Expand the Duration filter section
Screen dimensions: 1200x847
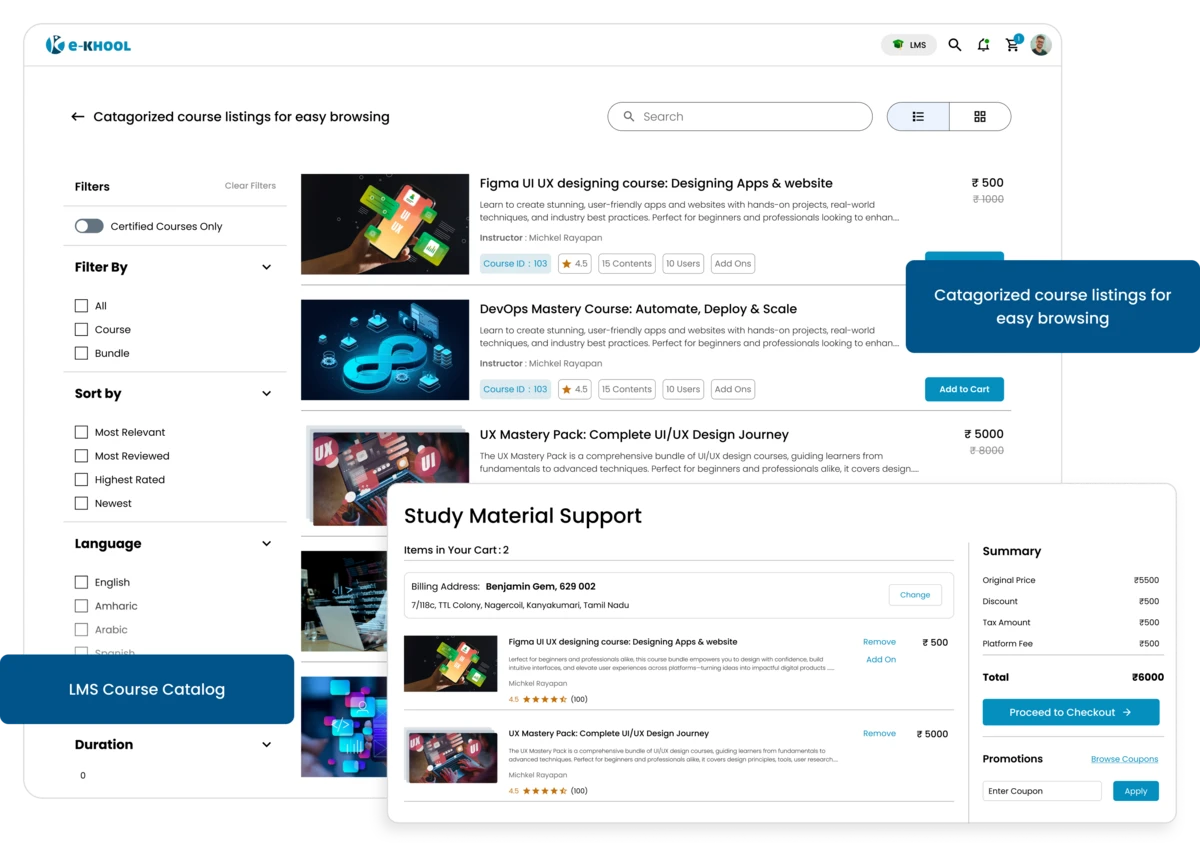pyautogui.click(x=266, y=744)
